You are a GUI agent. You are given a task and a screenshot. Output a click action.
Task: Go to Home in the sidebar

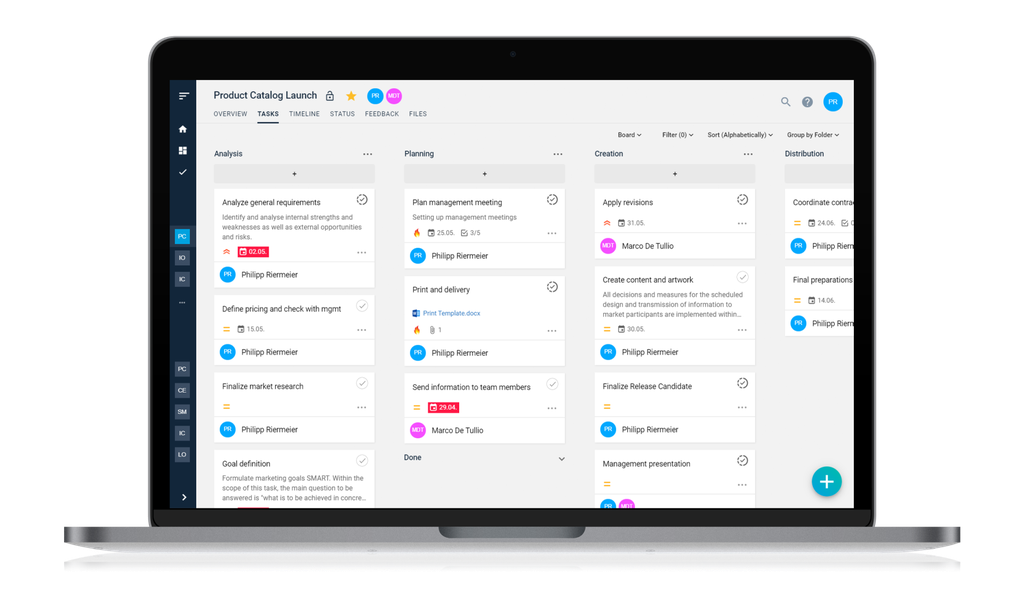point(183,129)
